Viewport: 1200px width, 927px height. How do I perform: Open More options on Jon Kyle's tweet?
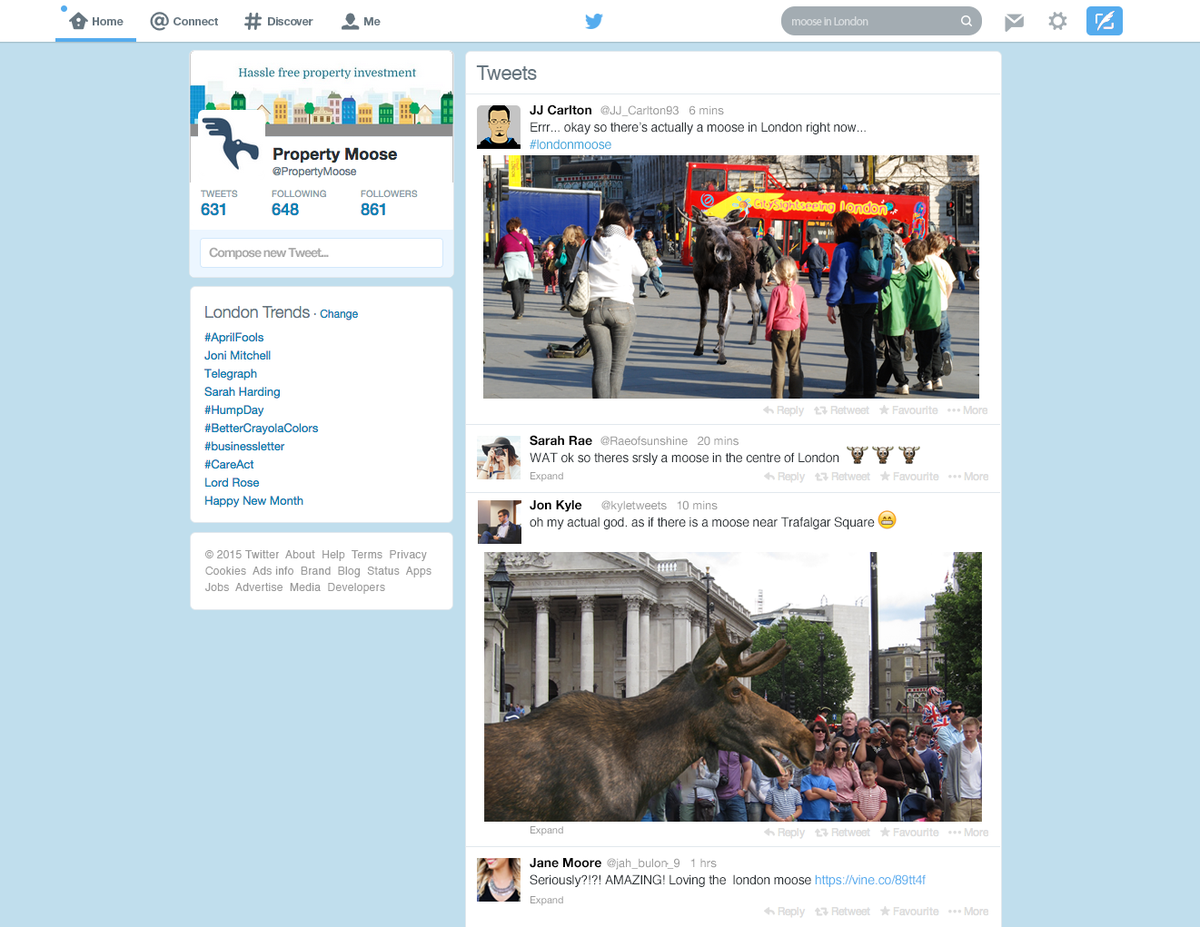(968, 832)
